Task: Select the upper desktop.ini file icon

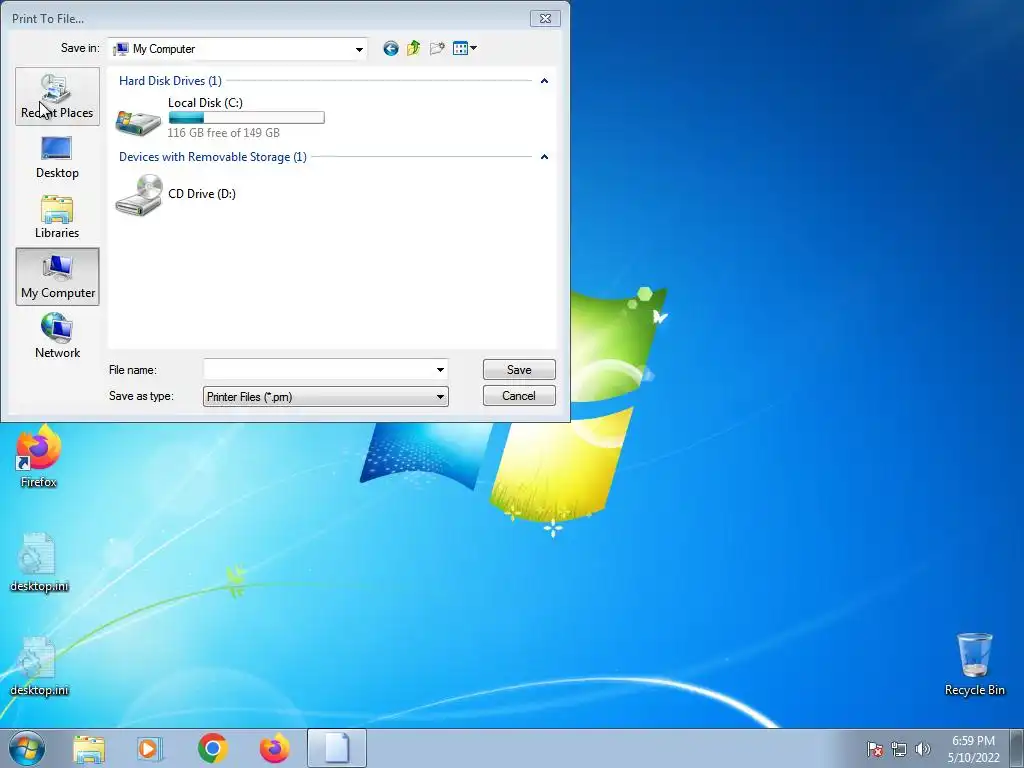Action: click(39, 562)
